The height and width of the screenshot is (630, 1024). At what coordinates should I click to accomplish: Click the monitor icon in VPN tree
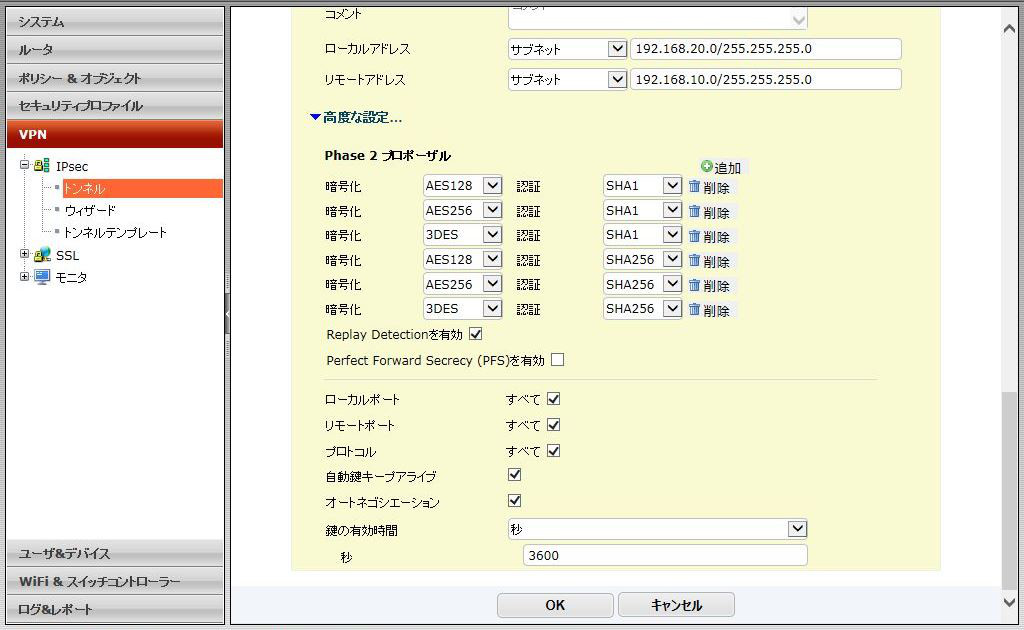coord(41,277)
